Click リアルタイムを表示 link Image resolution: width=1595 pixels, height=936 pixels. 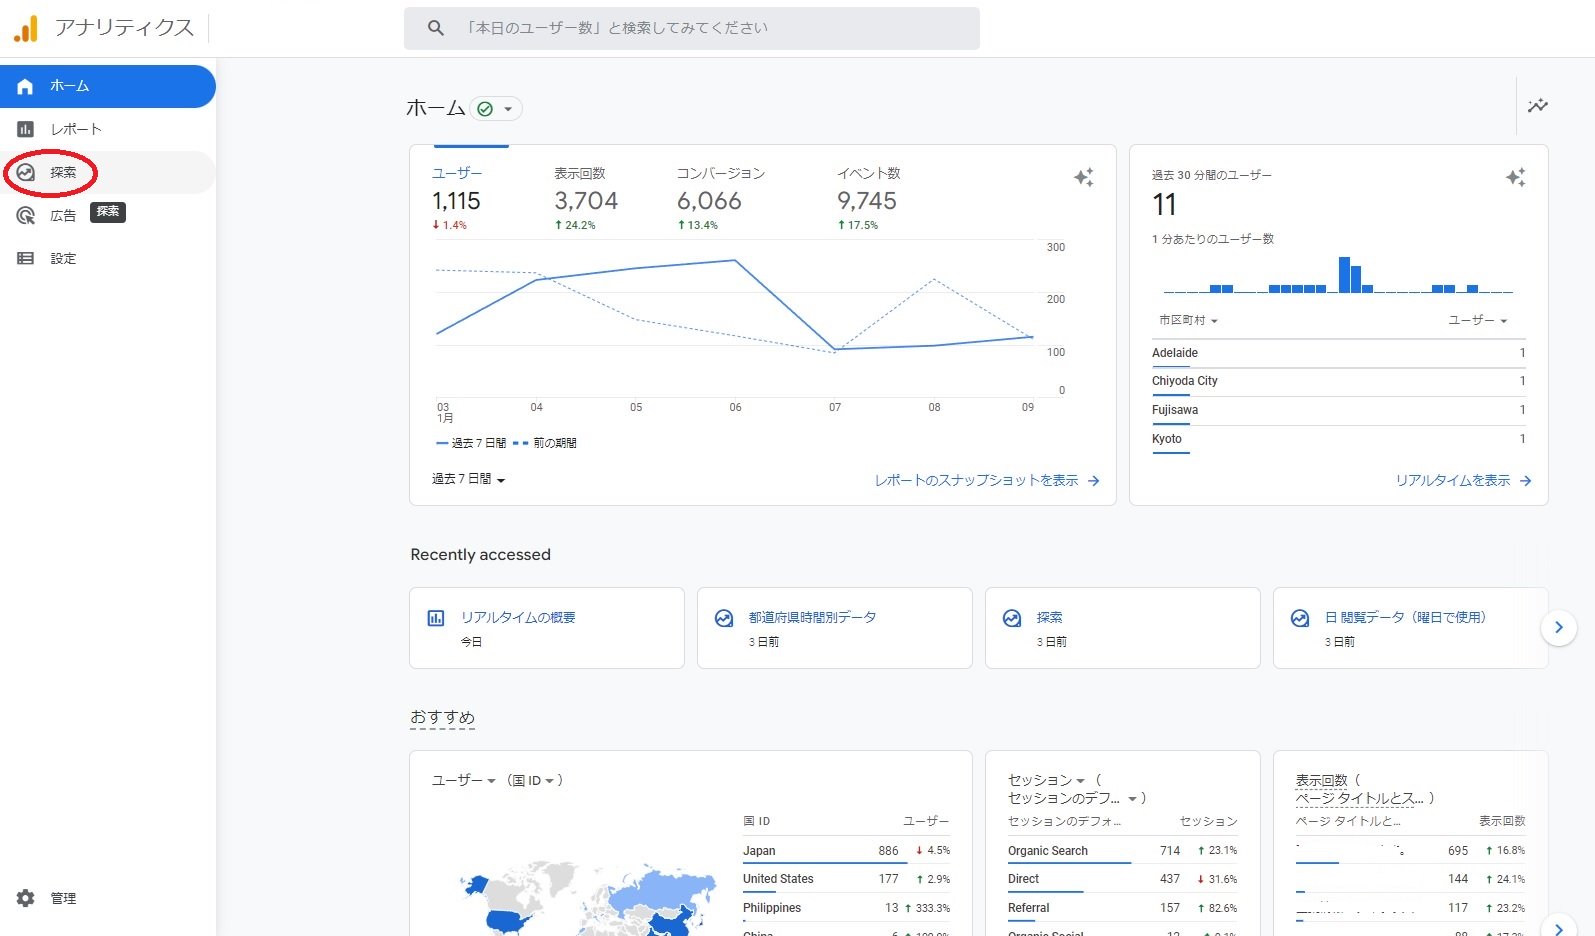coord(1462,481)
